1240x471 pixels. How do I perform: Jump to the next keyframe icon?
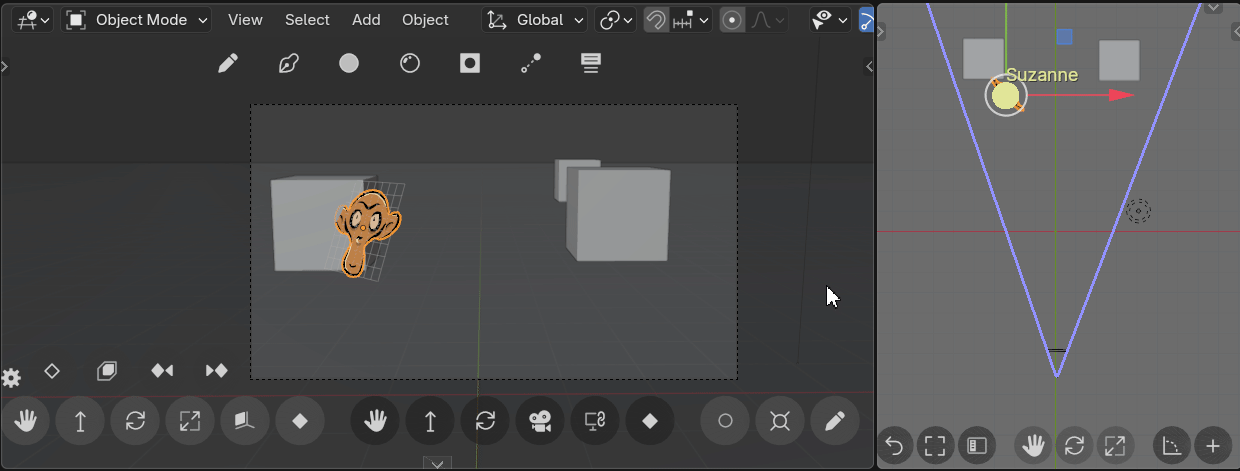click(x=216, y=371)
